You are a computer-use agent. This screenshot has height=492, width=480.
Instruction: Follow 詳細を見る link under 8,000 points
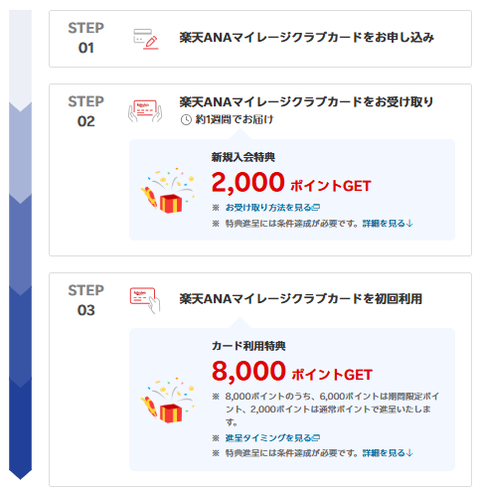tap(388, 453)
